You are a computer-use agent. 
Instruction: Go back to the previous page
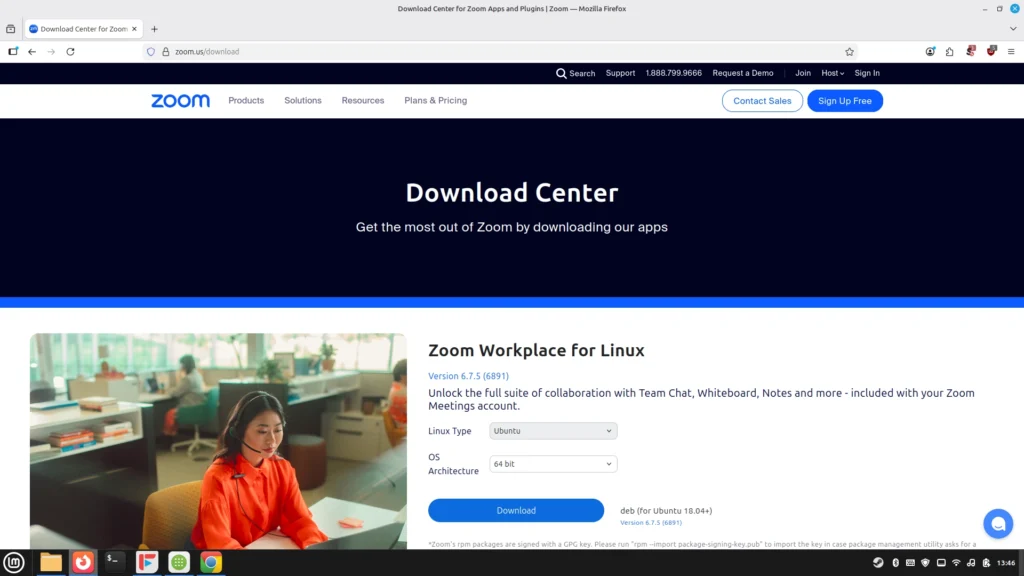[31, 51]
